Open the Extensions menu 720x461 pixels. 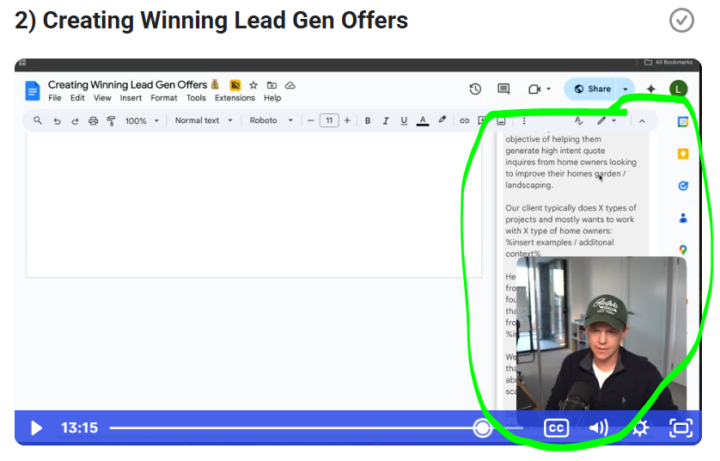click(x=235, y=98)
